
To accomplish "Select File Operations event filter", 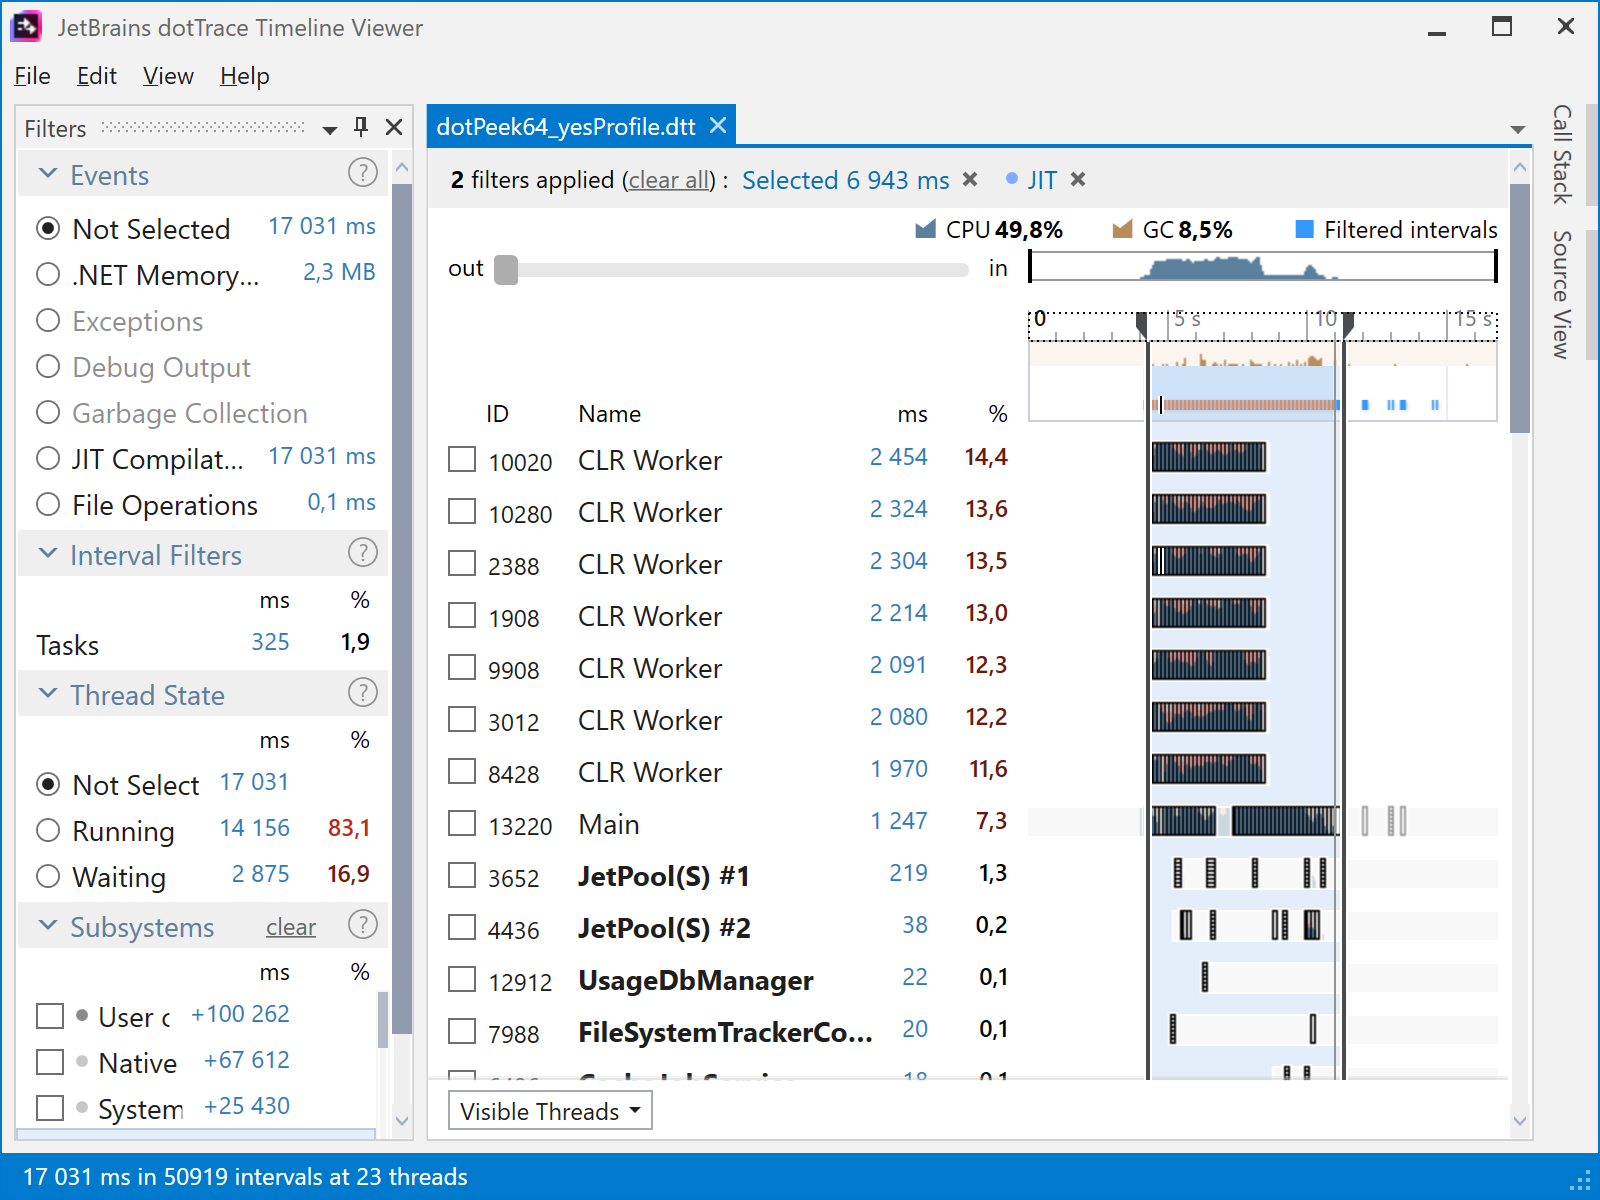I will click(48, 504).
